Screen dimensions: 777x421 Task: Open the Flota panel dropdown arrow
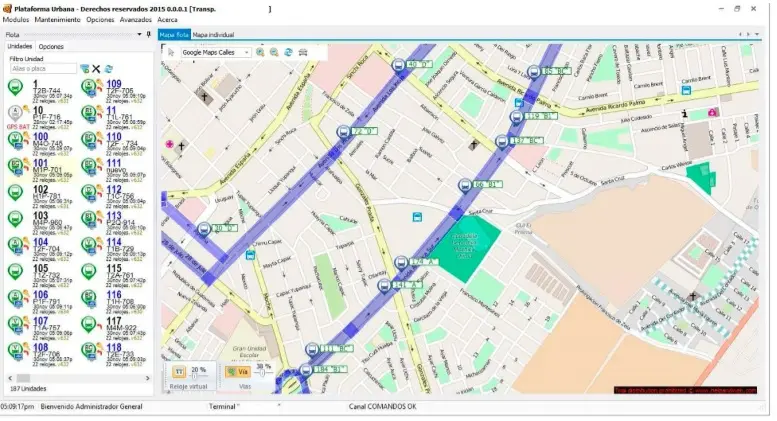pyautogui.click(x=139, y=35)
